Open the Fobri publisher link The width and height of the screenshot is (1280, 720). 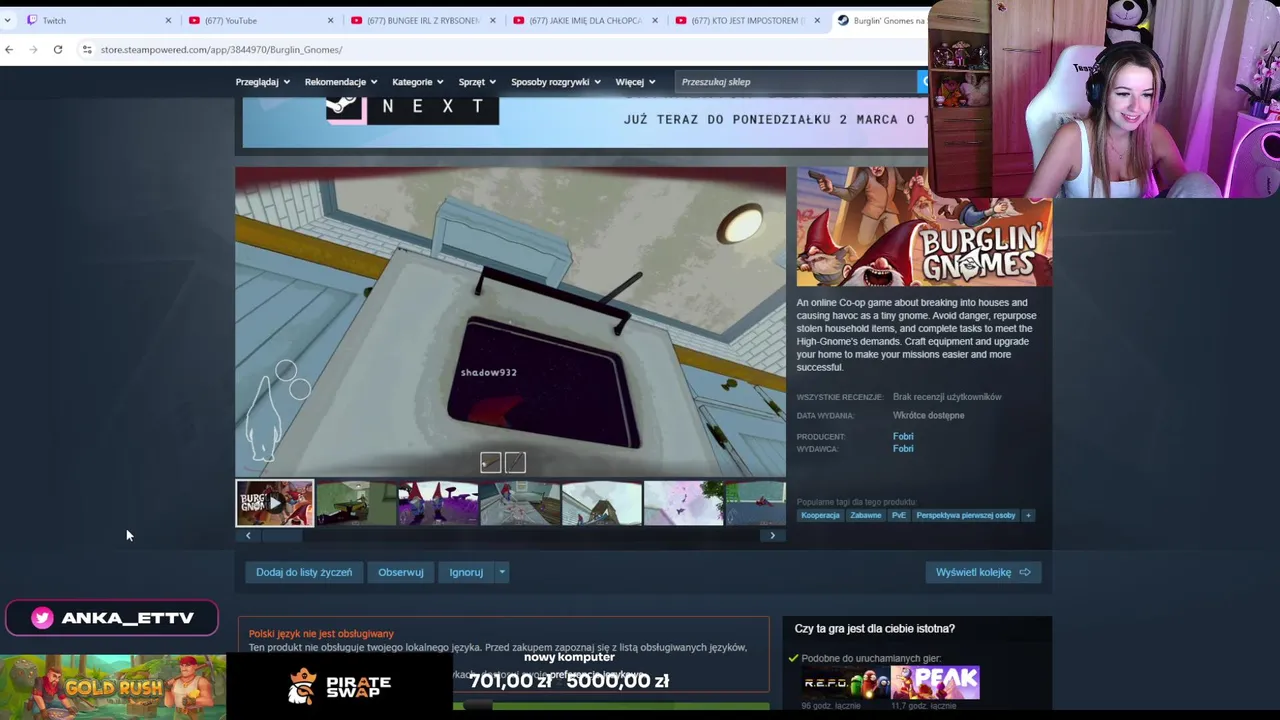tap(903, 449)
